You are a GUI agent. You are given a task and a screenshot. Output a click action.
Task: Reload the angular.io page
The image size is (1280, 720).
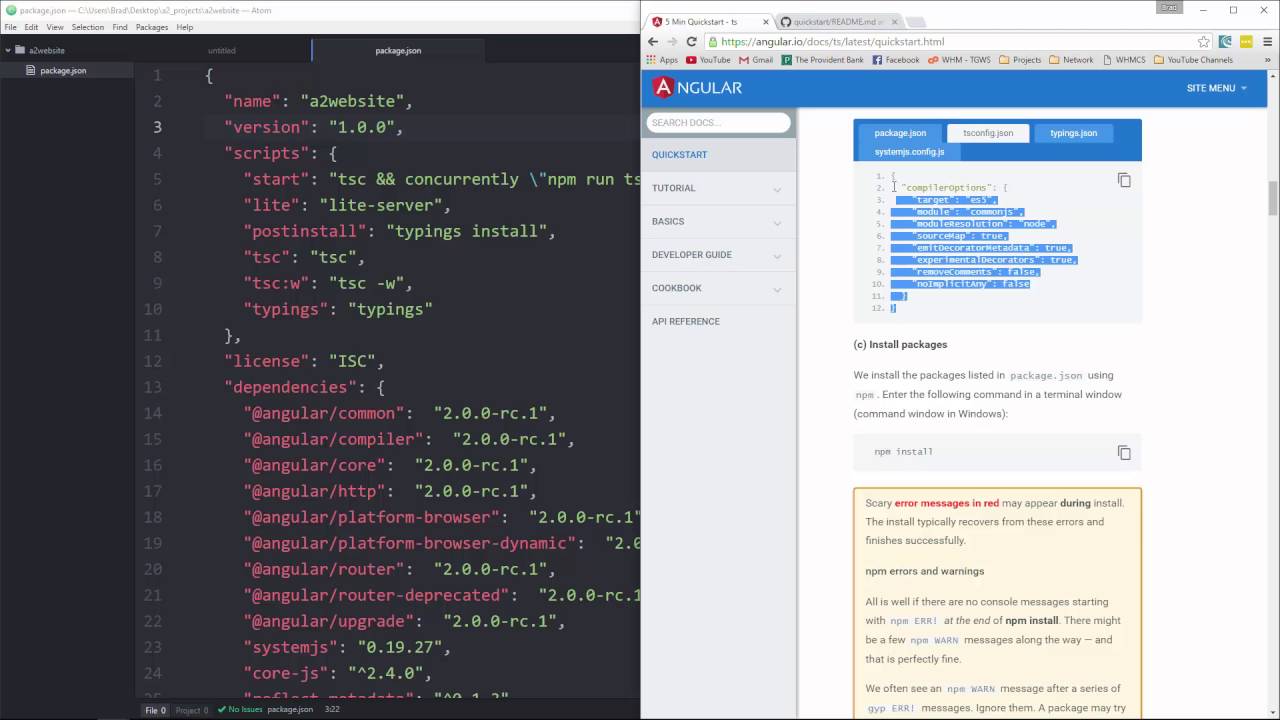(691, 42)
